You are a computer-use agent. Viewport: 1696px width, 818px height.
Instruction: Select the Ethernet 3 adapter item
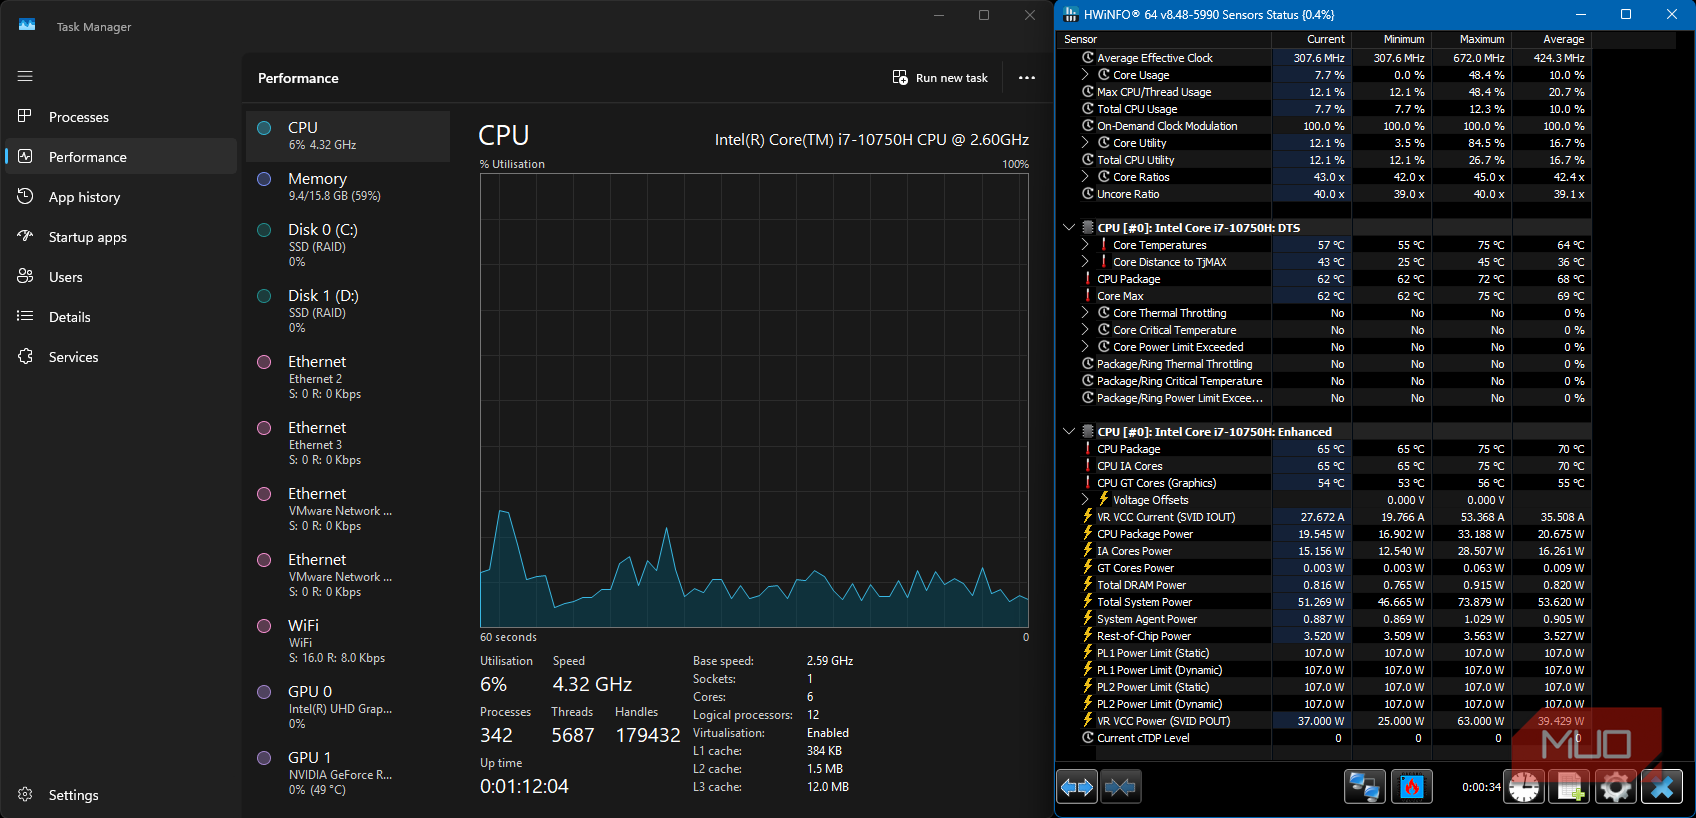[348, 443]
